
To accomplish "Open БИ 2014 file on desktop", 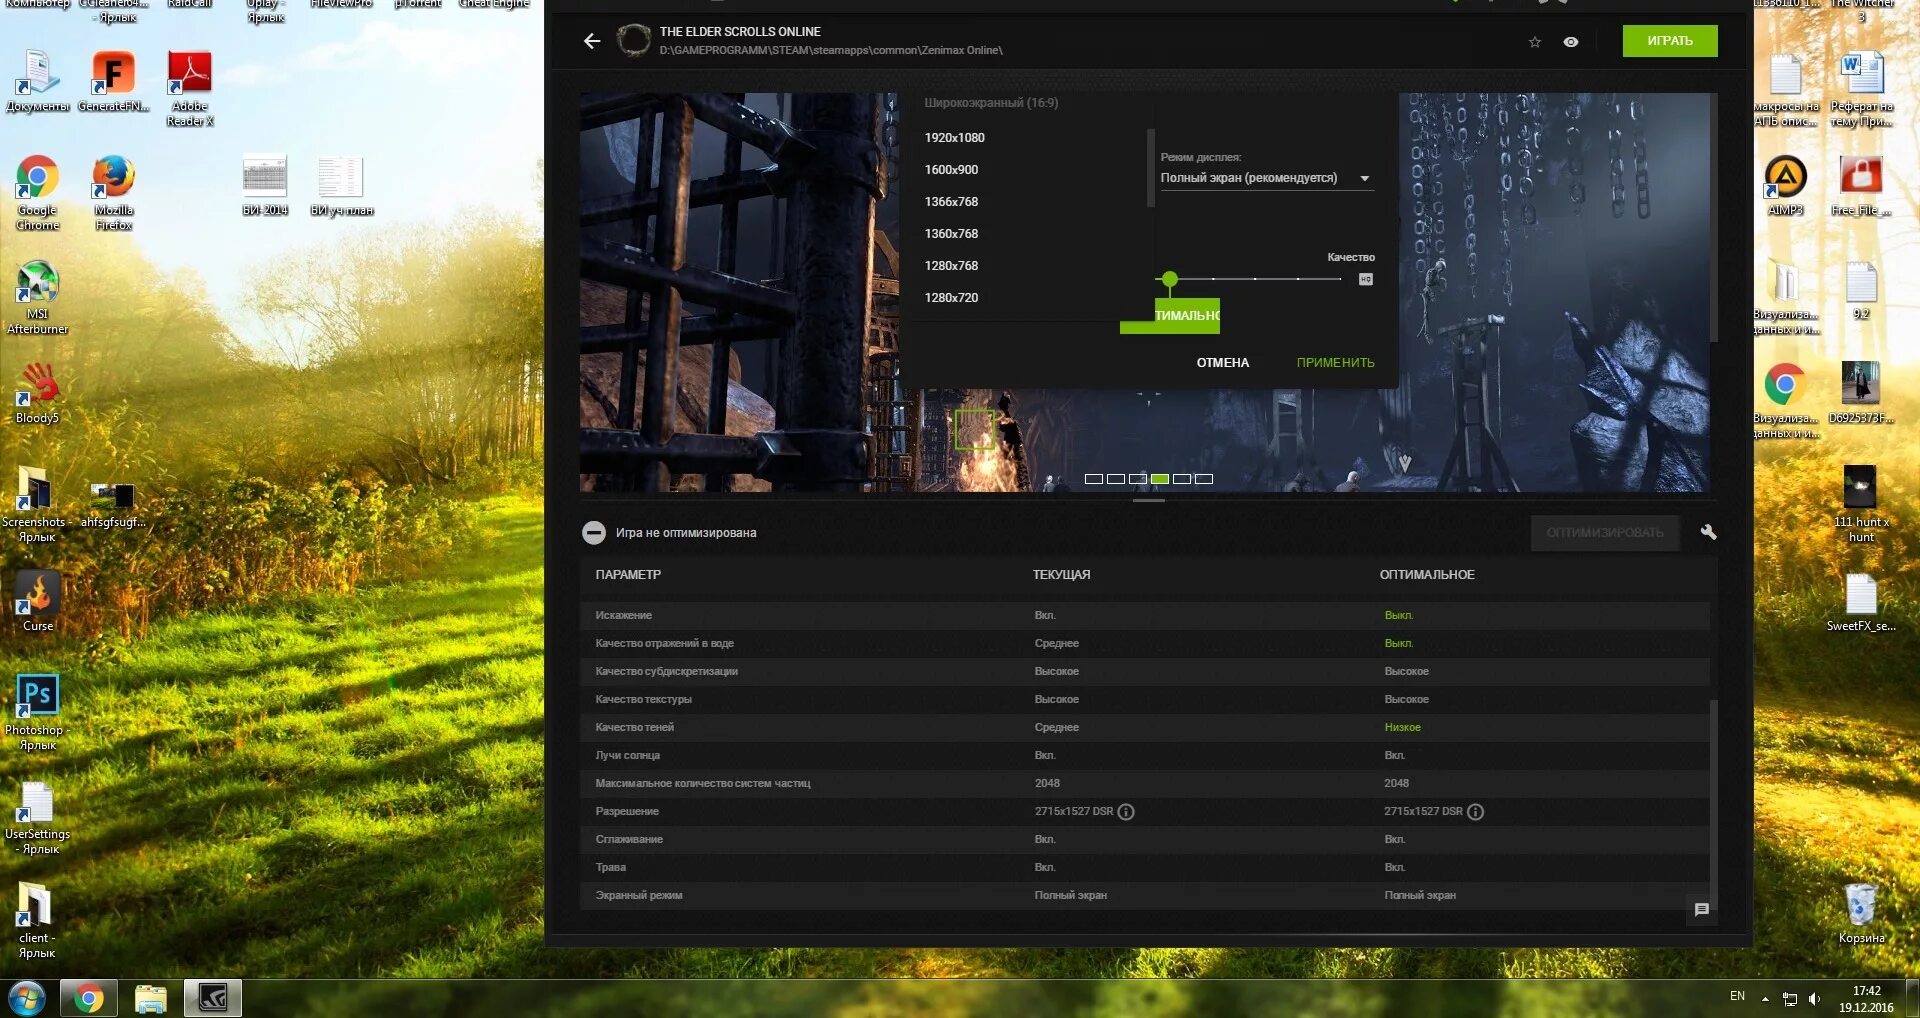I will click(x=265, y=186).
